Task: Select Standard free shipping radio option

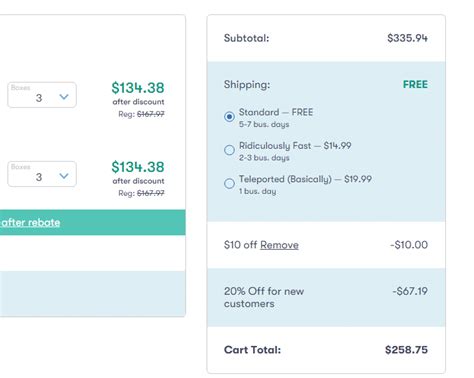Action: (x=229, y=117)
